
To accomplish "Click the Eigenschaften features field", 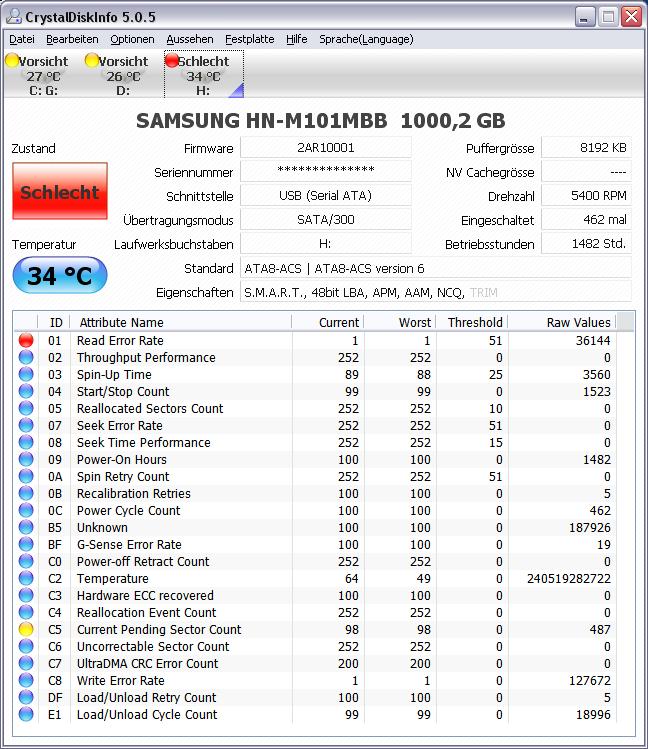I will [x=436, y=292].
